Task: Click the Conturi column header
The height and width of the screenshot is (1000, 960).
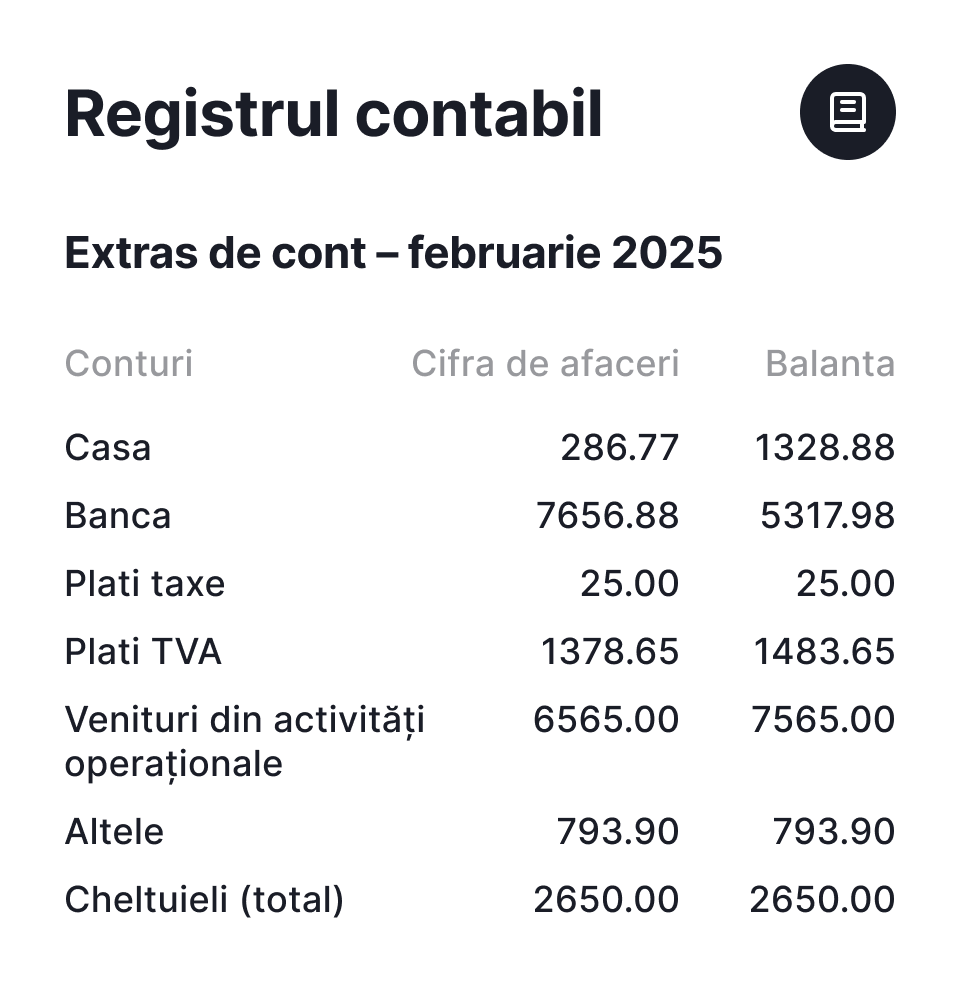Action: pos(129,364)
